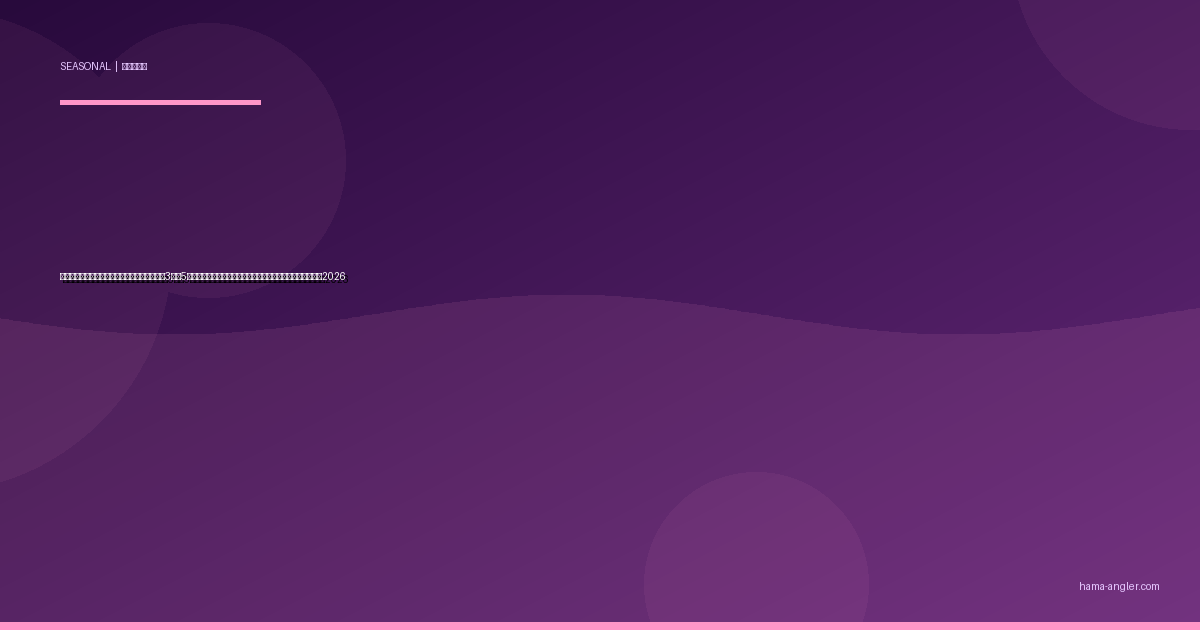The width and height of the screenshot is (1200, 630).
Task: Click the start of the subtitle text line
Action: coord(63,277)
